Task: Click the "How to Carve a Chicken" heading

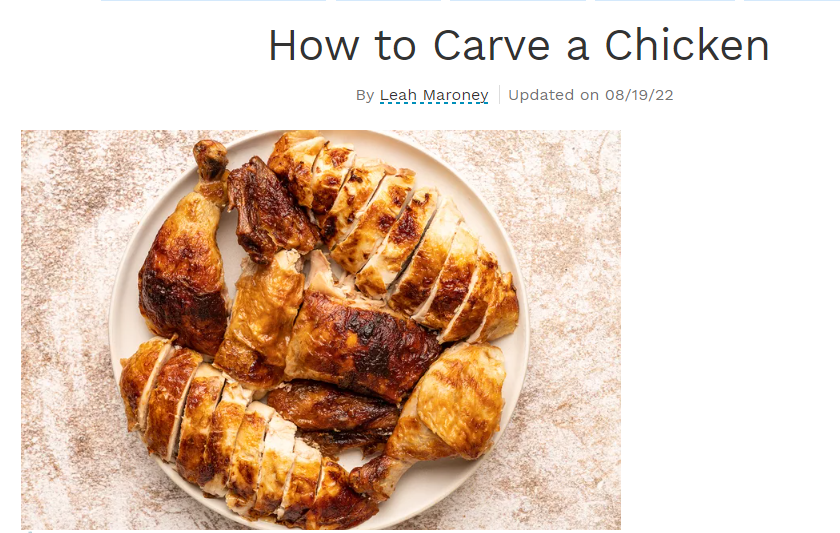Action: coord(519,46)
